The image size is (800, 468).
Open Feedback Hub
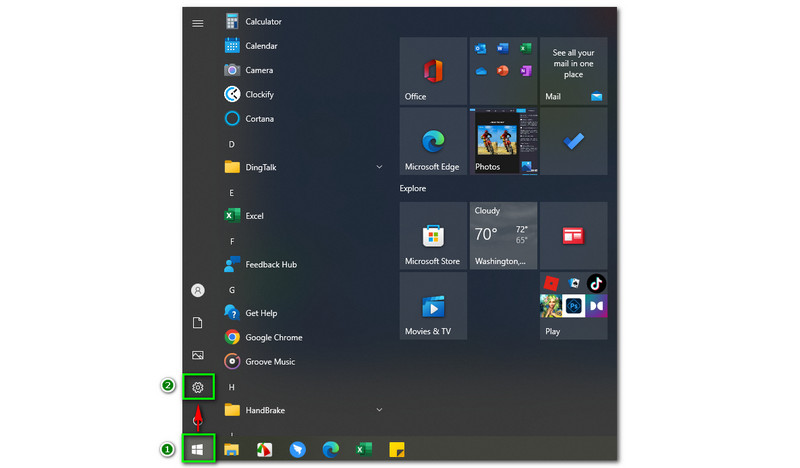coord(270,264)
